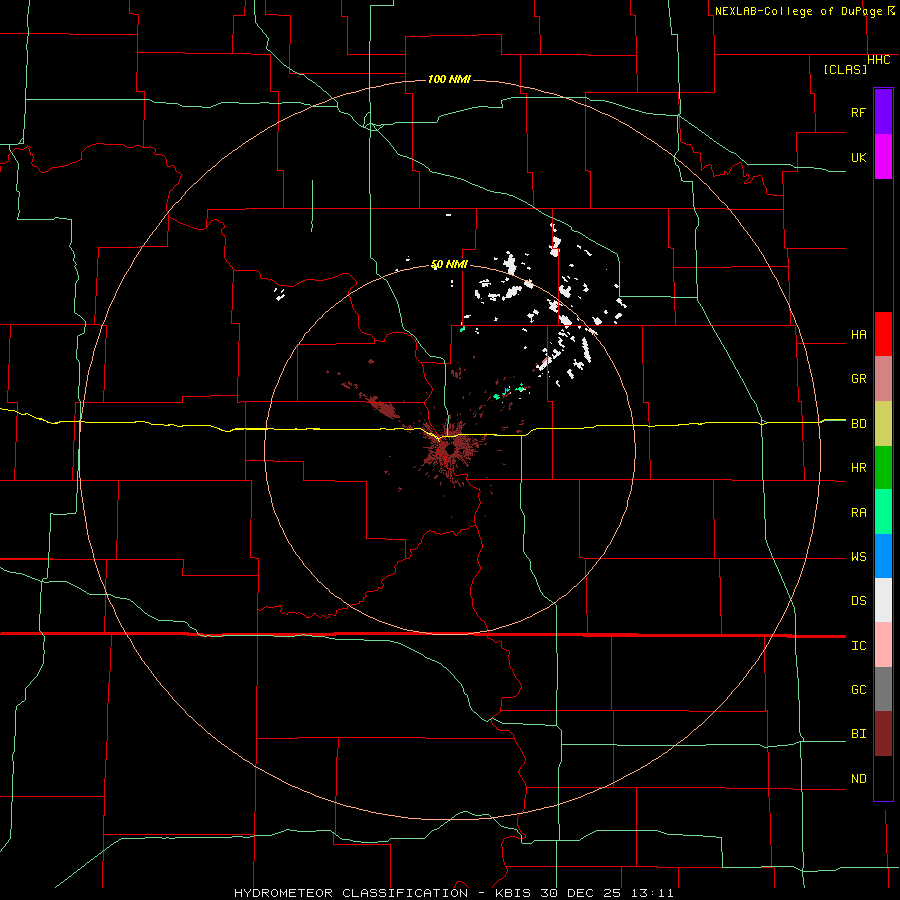Click the DS legend label
The height and width of the screenshot is (900, 900).
click(858, 601)
